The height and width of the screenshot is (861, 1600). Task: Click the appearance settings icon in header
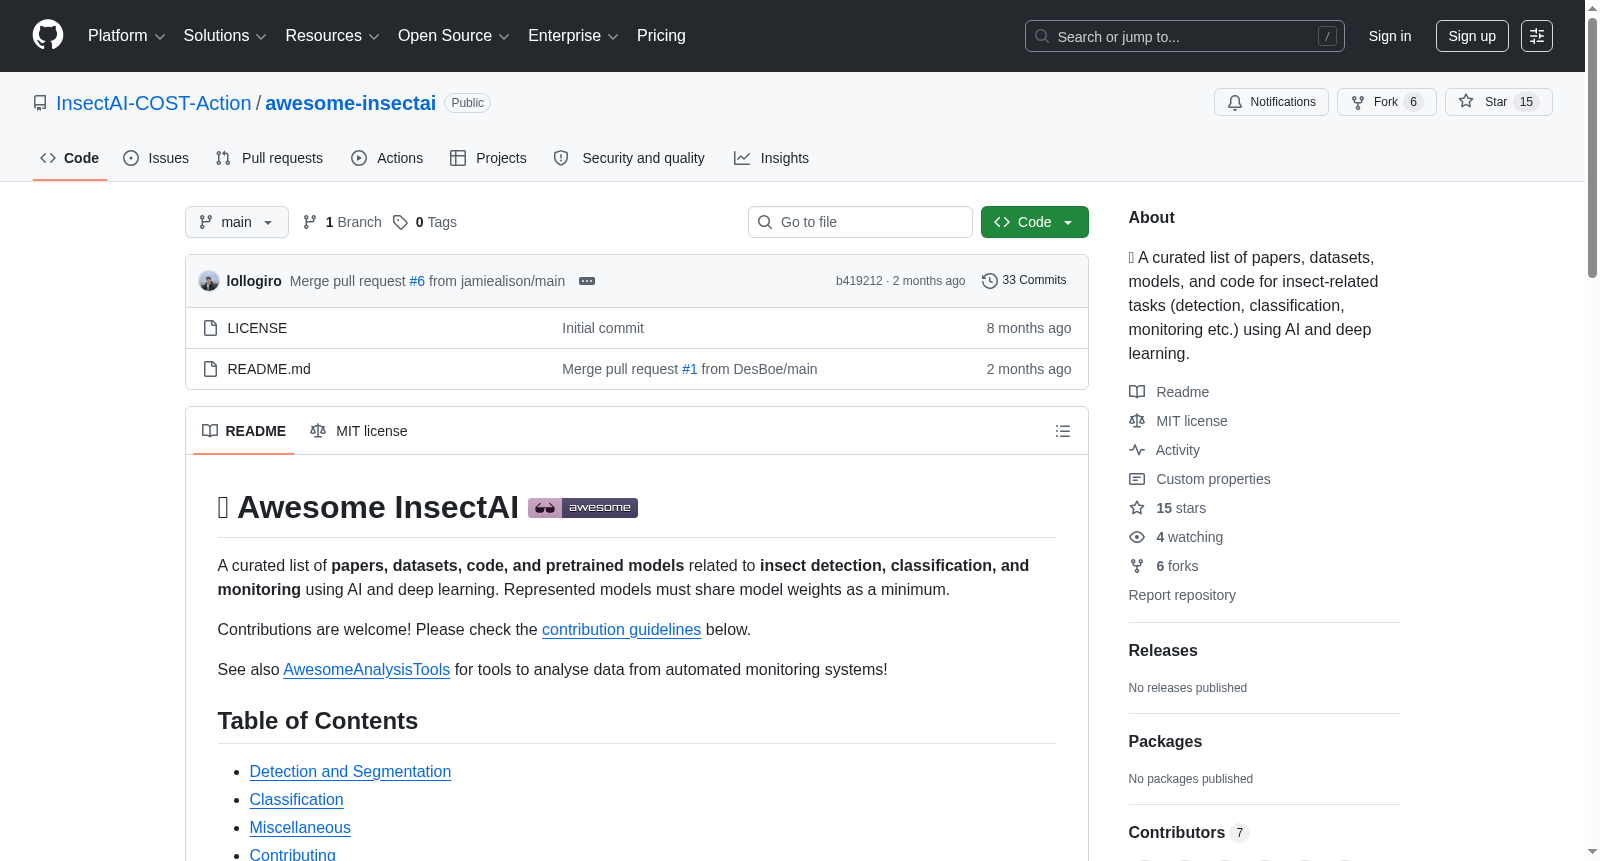coord(1537,36)
